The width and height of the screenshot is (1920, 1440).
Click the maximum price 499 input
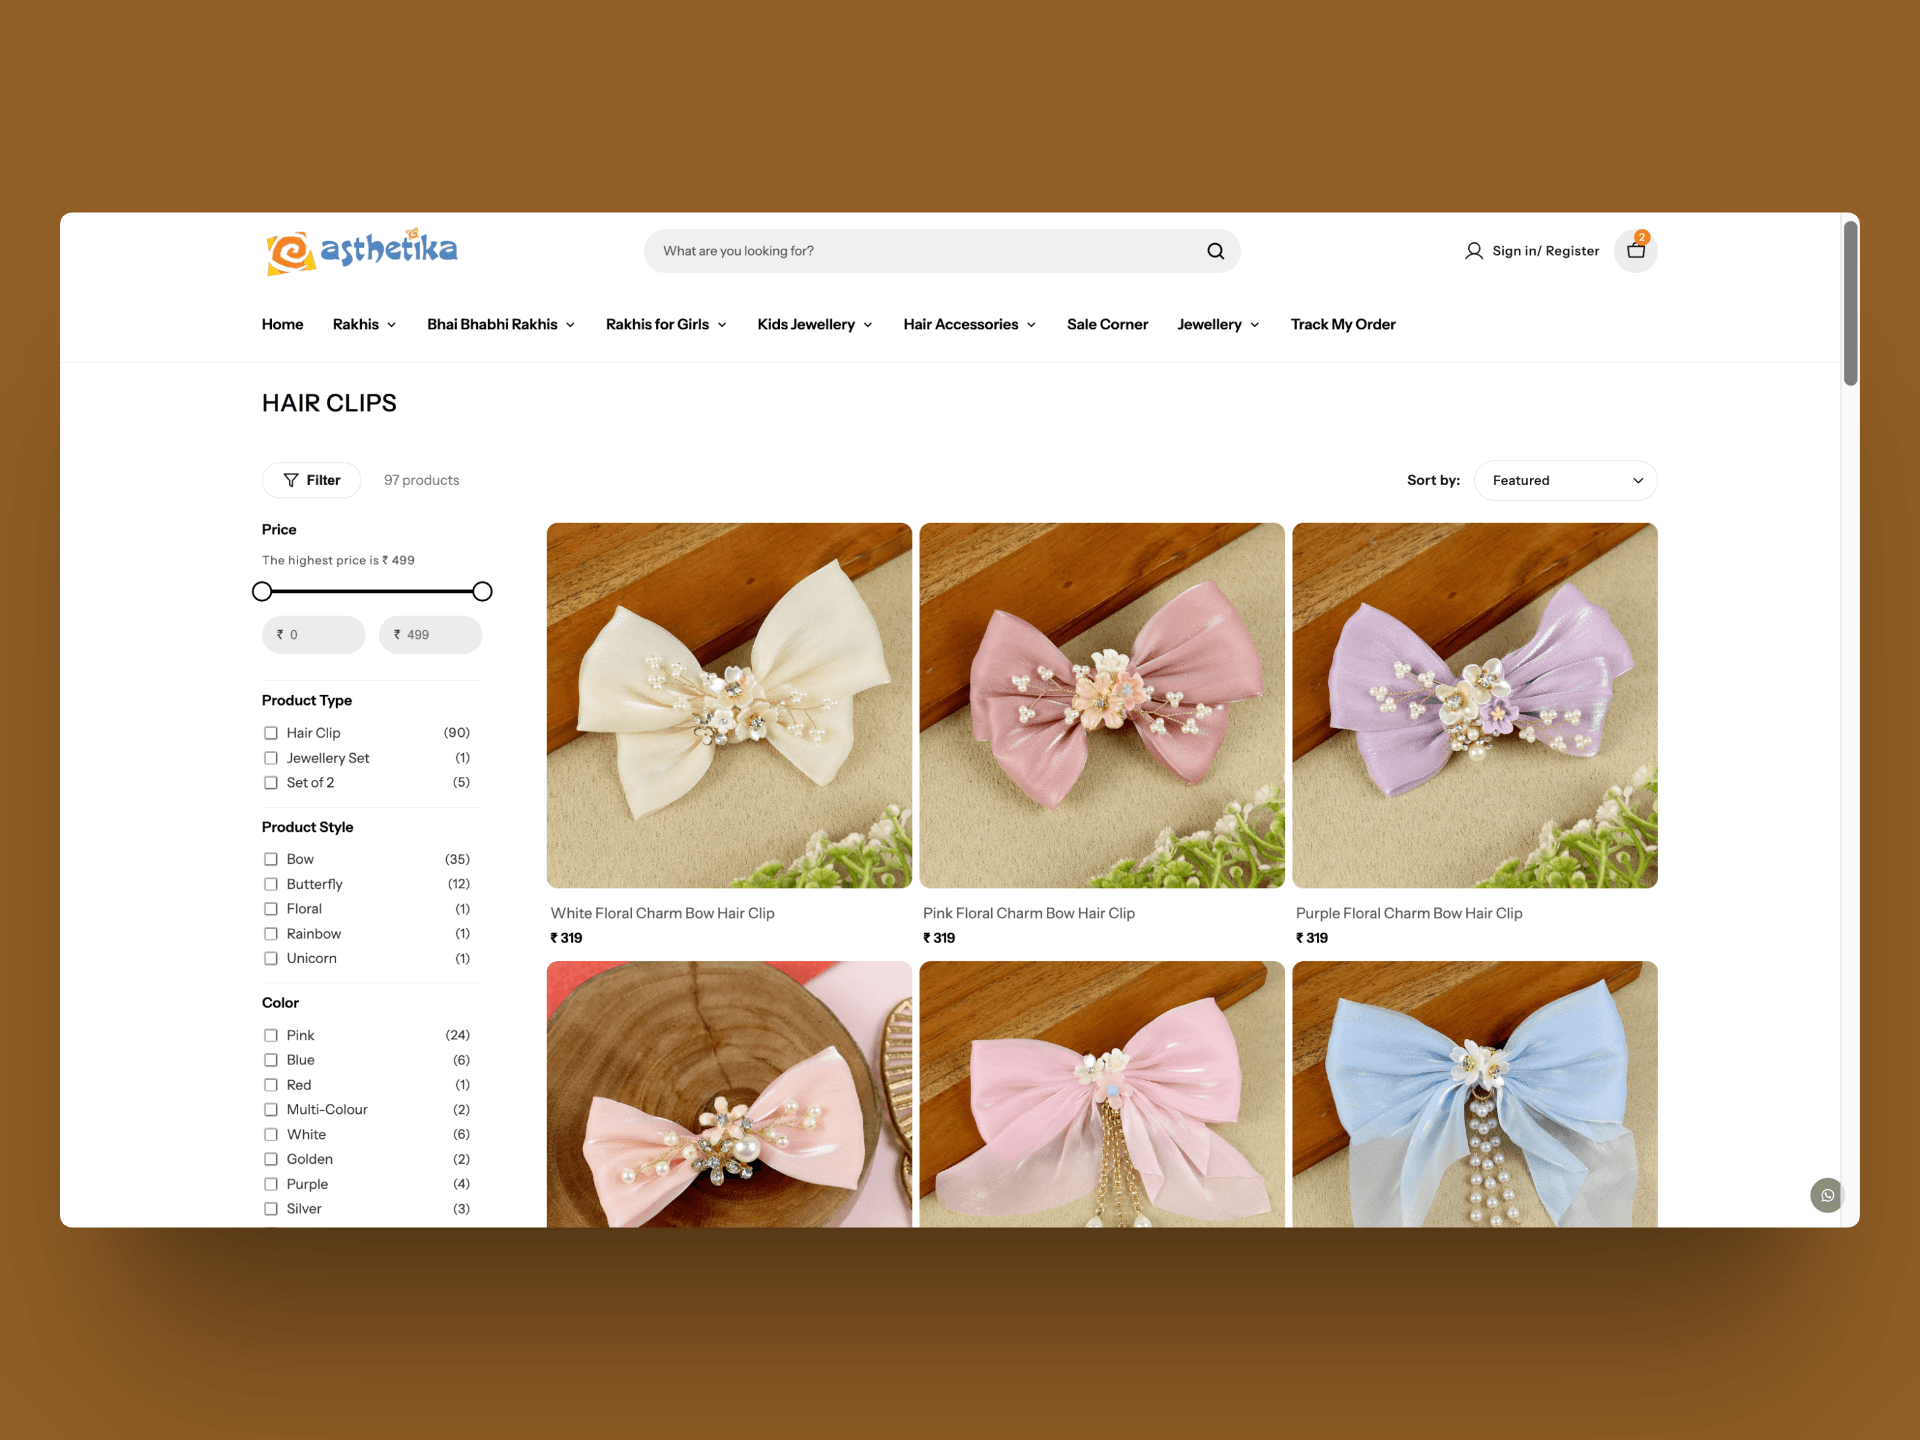point(430,635)
